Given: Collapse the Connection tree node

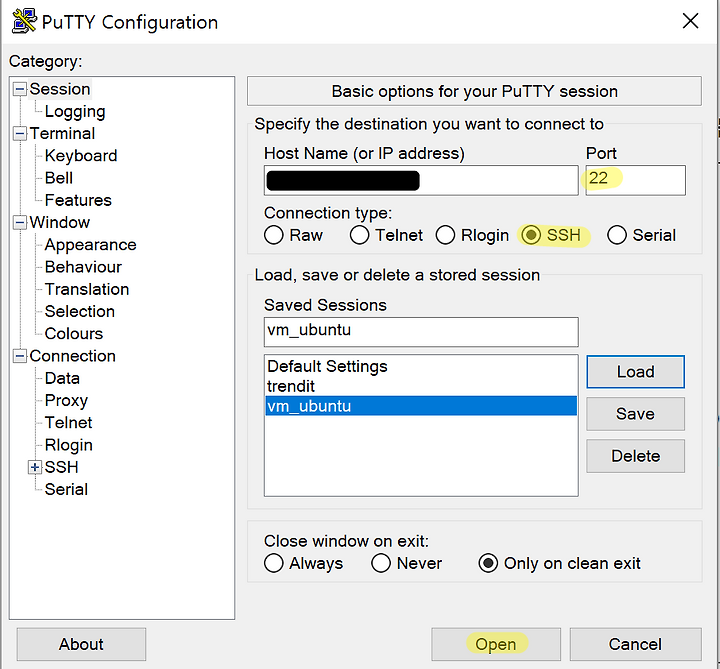Looking at the screenshot, I should point(19,356).
